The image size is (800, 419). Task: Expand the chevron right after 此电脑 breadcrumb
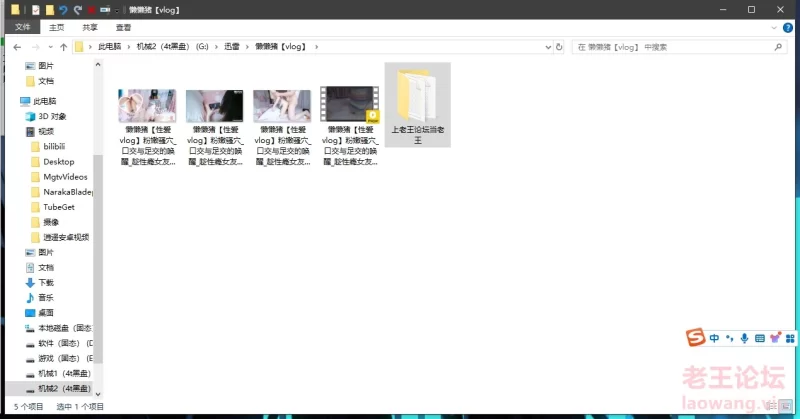tap(129, 46)
